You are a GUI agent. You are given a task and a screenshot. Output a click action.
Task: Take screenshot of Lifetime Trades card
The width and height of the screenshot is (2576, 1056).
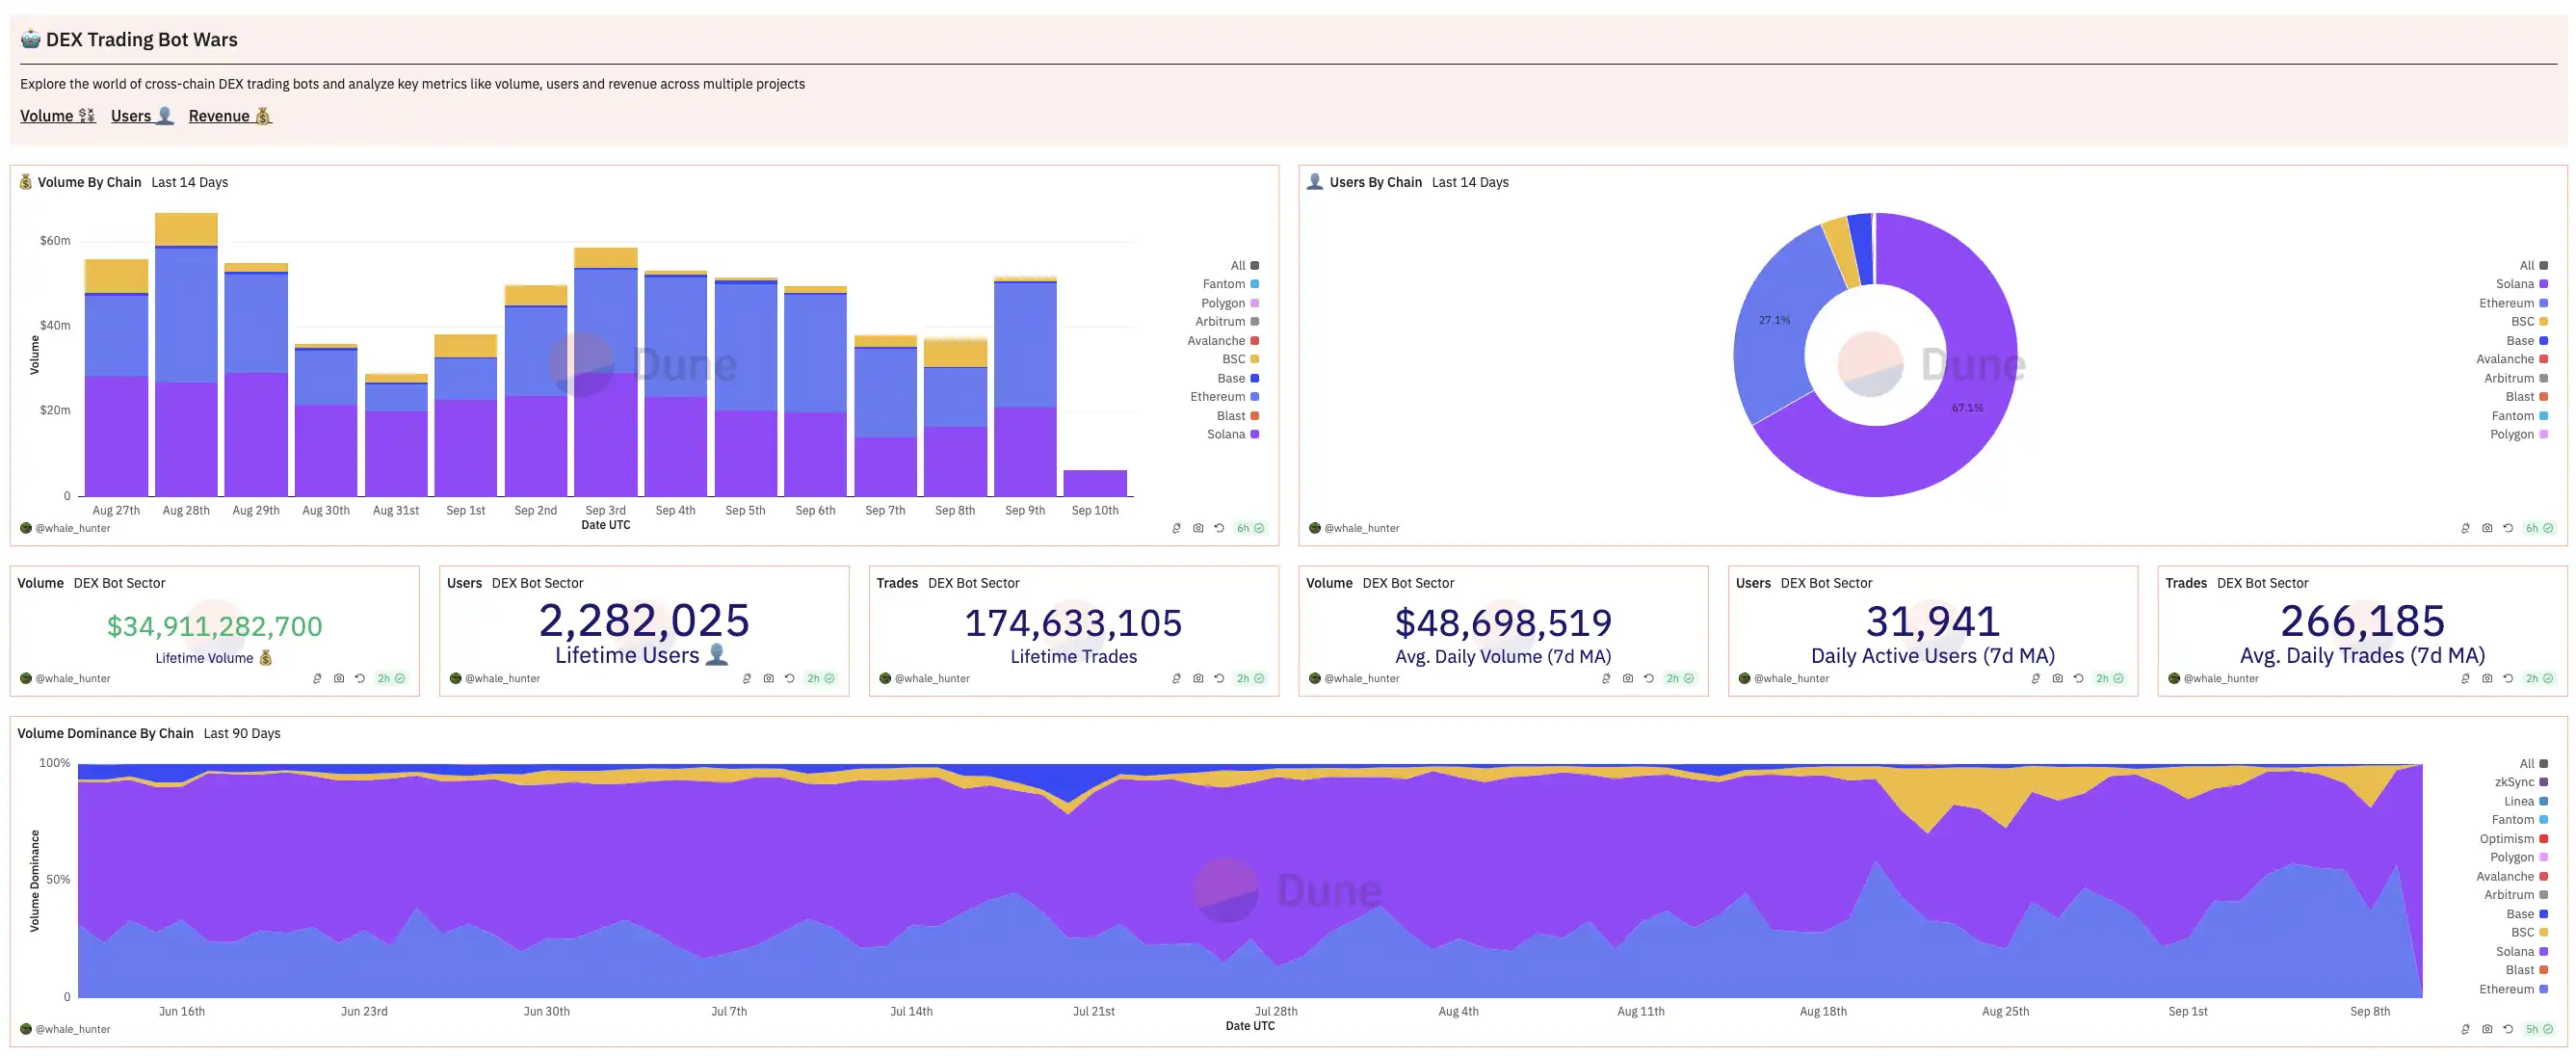coord(1198,678)
